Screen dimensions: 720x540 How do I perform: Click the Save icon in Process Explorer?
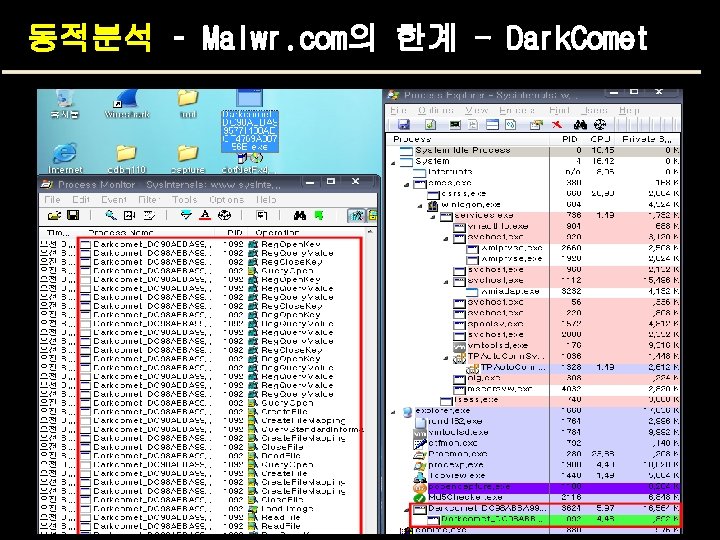(404, 124)
